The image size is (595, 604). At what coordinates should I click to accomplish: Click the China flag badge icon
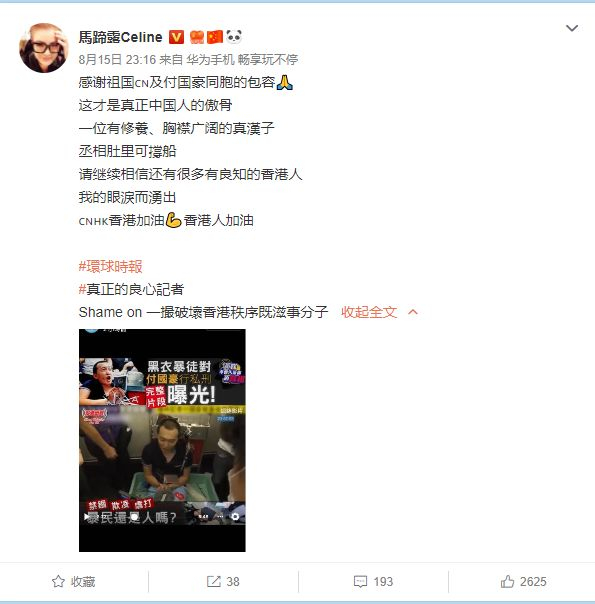pyautogui.click(x=215, y=37)
